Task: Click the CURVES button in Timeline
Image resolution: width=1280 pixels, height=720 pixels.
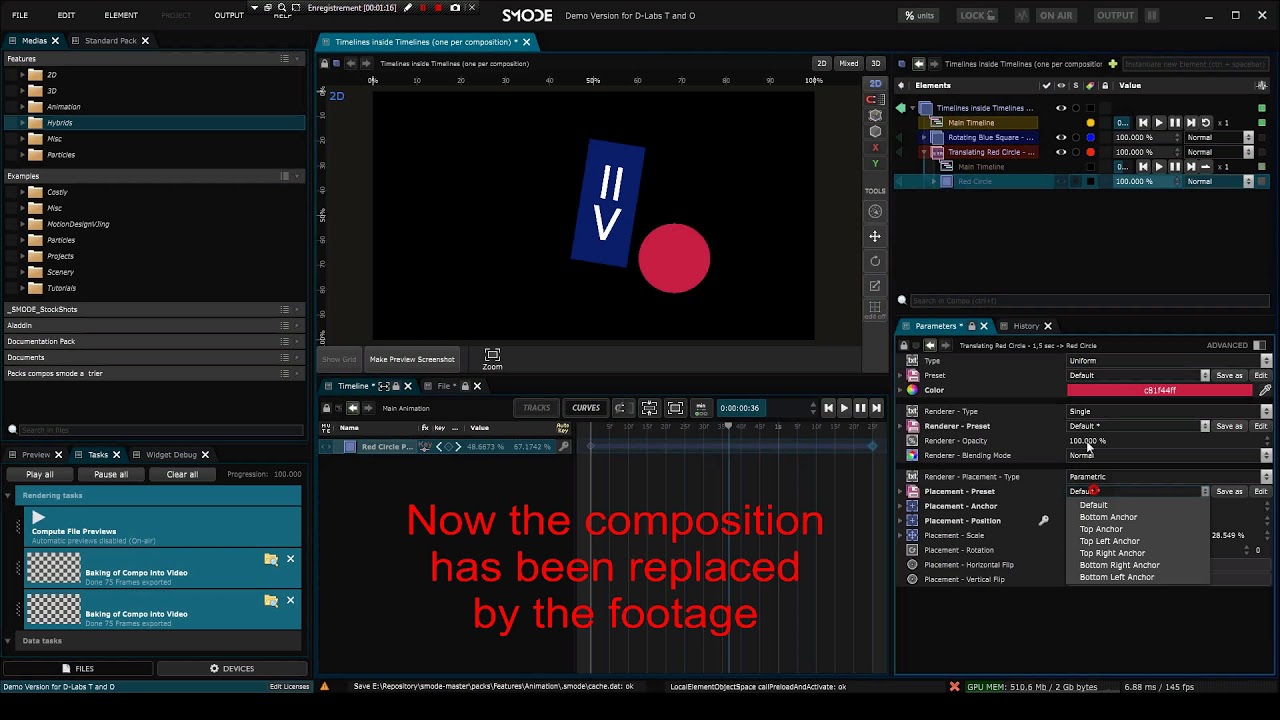Action: [586, 408]
